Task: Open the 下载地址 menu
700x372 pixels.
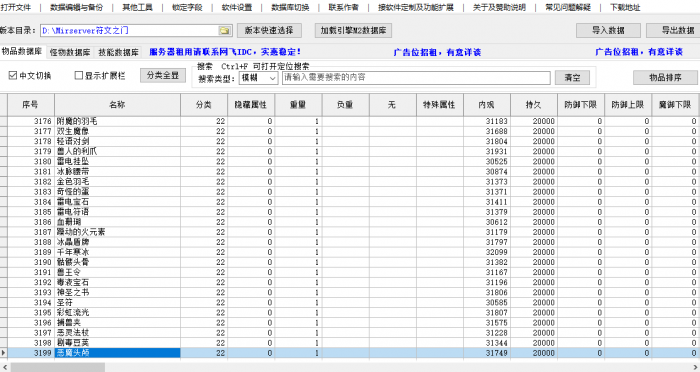Action: 625,7
